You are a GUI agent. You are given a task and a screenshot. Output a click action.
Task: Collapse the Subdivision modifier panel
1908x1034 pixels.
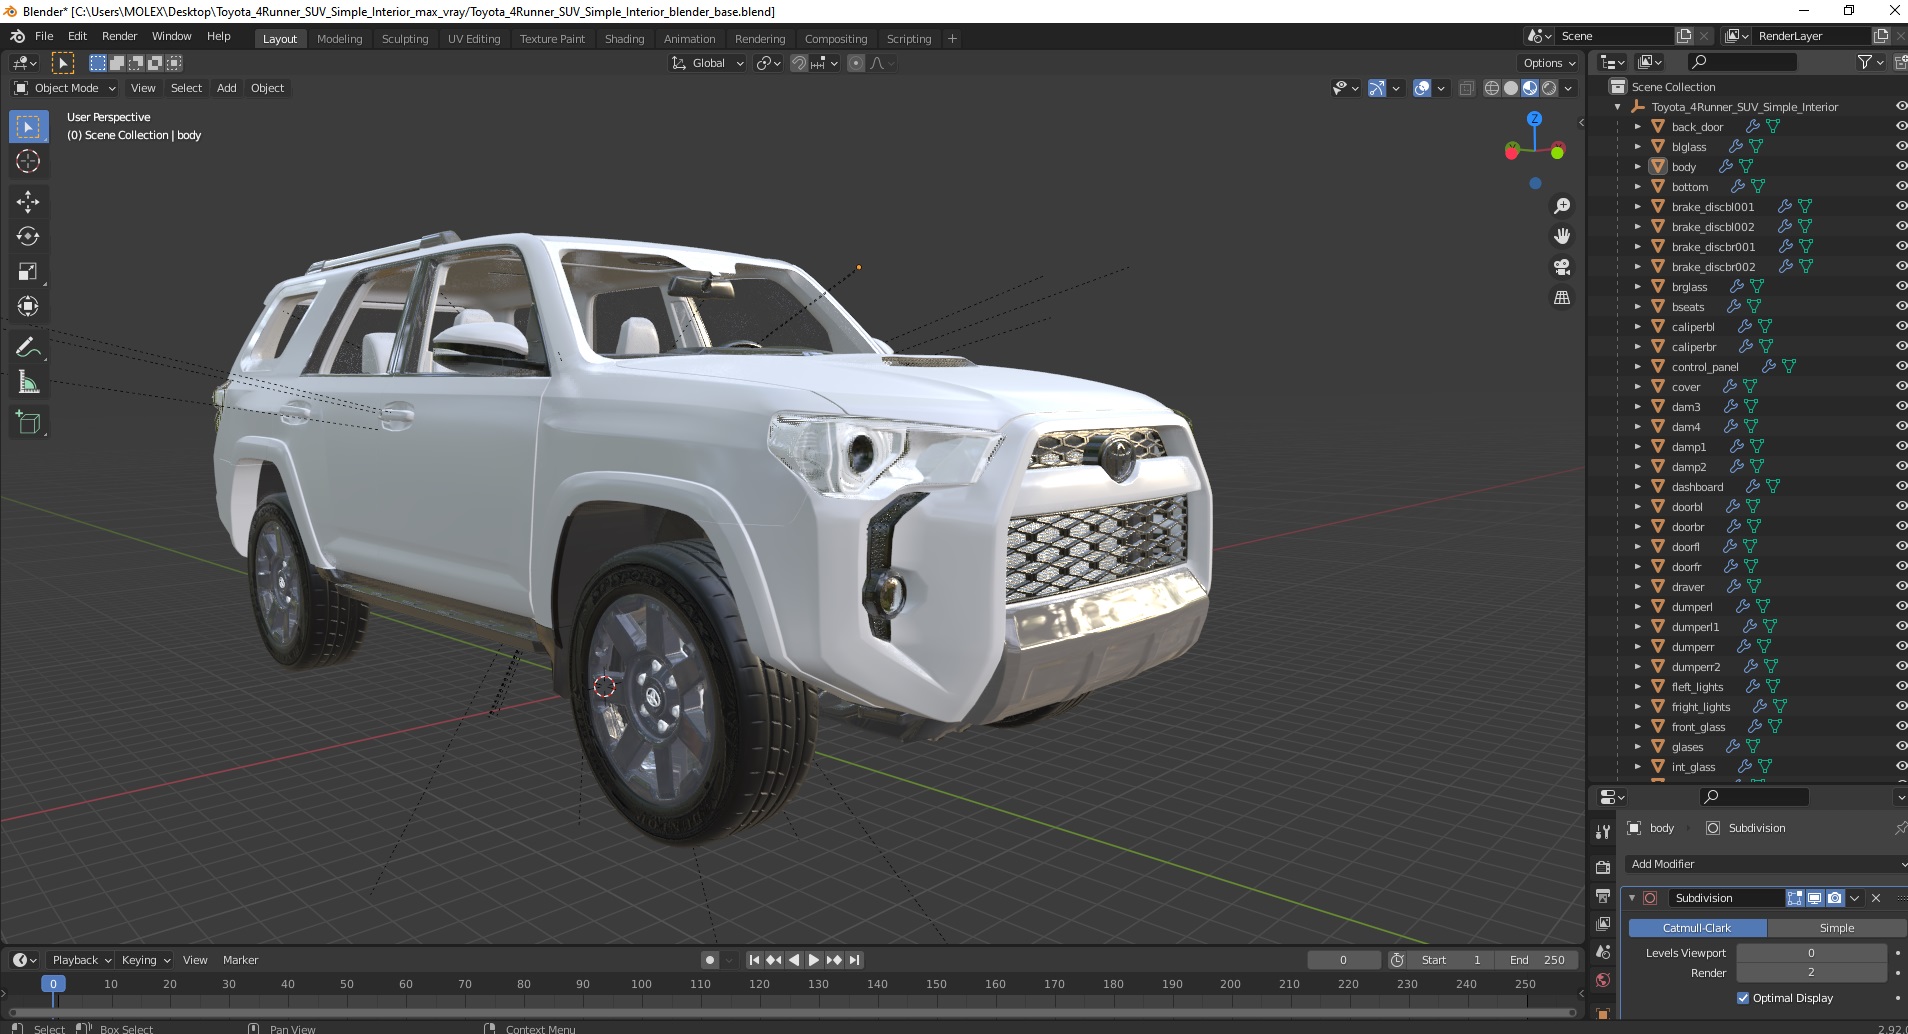coord(1632,898)
